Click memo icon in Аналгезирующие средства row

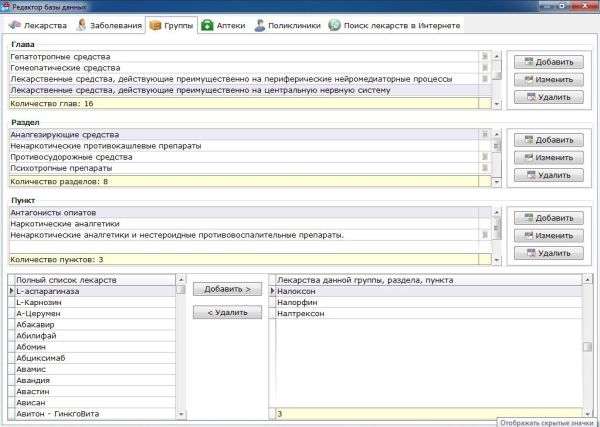(x=485, y=135)
